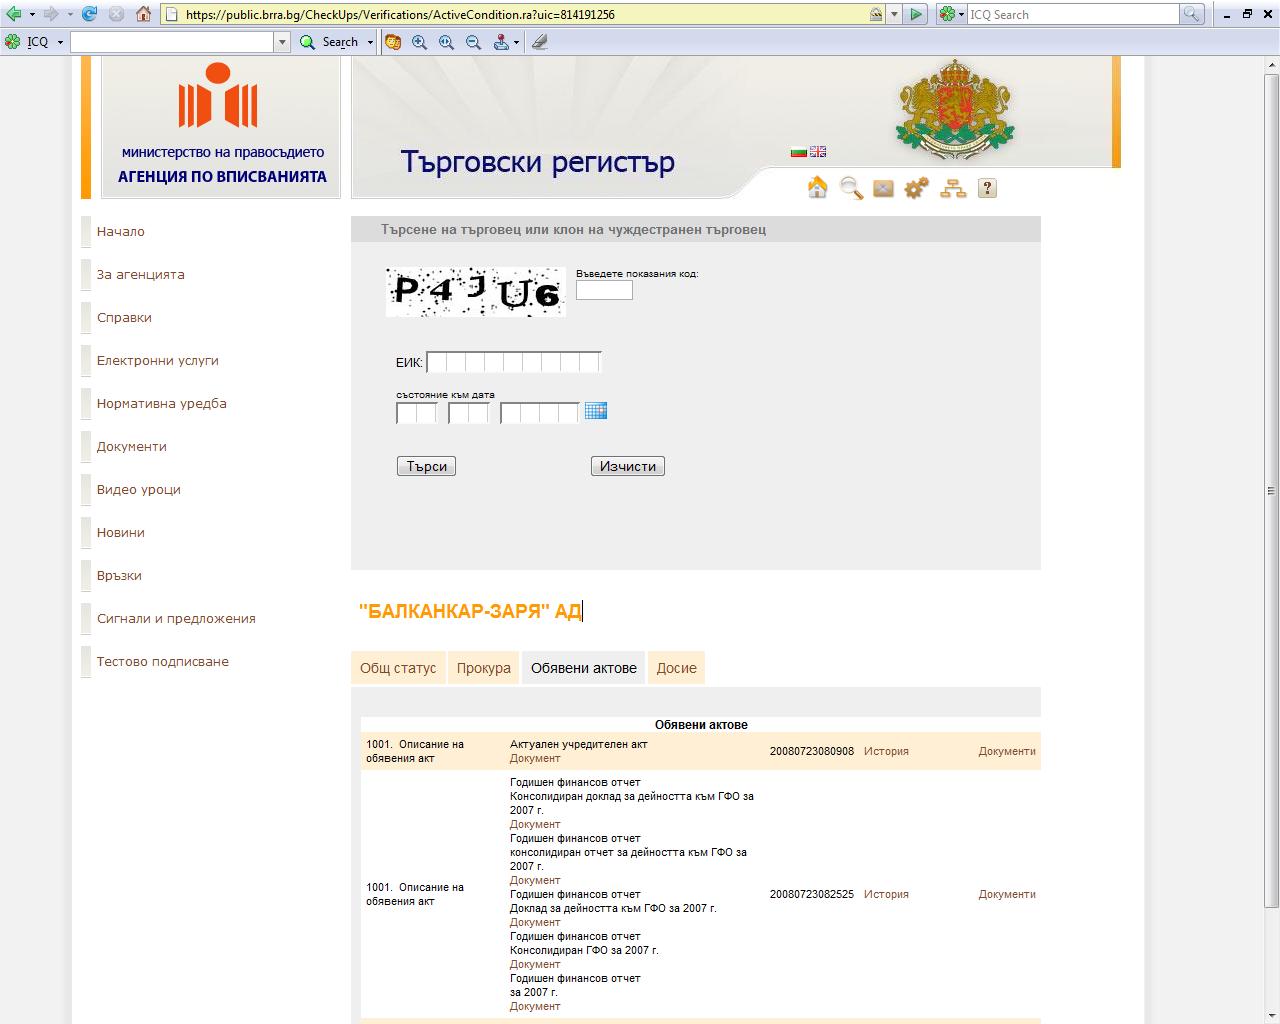Click the security icon in the address bar
1280x1024 pixels.
(x=876, y=14)
